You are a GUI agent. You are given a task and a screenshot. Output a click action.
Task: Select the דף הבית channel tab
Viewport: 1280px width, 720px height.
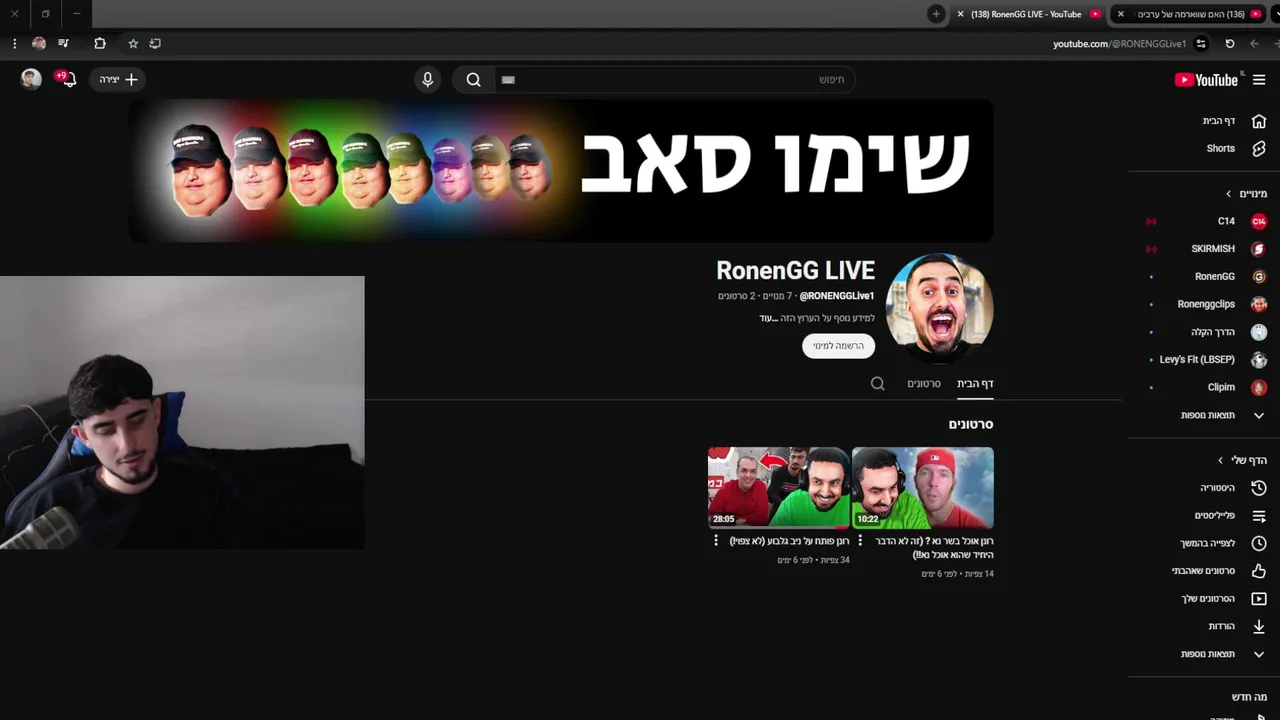(975, 384)
